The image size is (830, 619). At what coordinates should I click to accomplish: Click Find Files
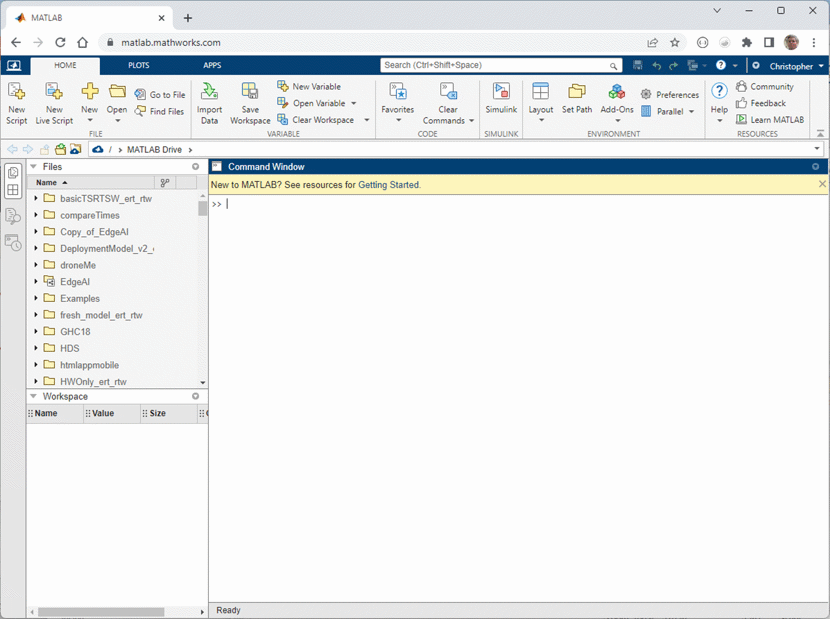(x=160, y=111)
